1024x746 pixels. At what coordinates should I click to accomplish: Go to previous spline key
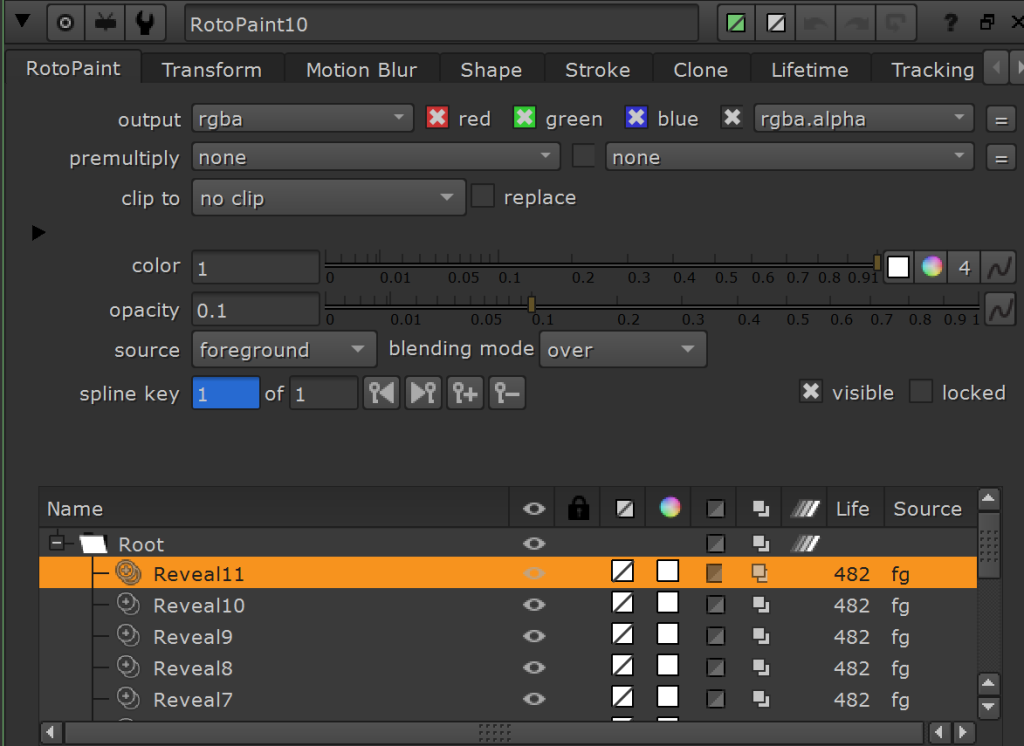[x=381, y=393]
